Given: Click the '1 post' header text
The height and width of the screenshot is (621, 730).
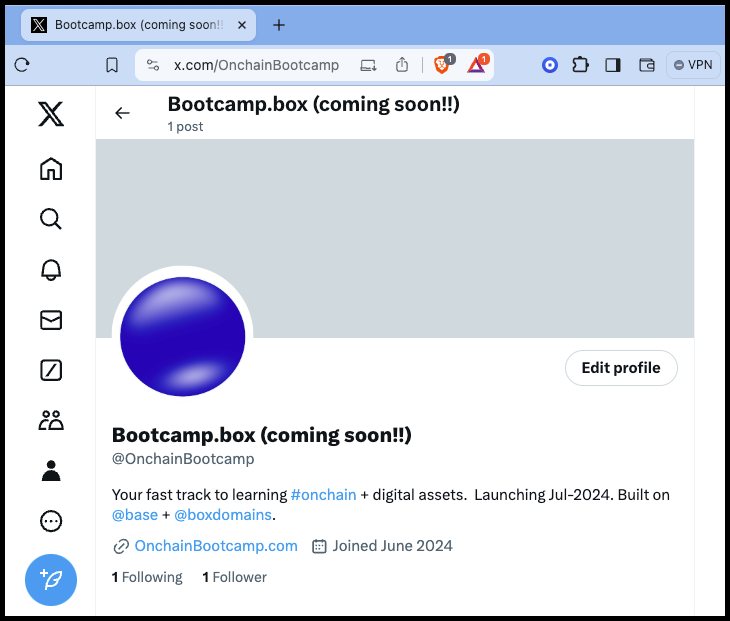Looking at the screenshot, I should pos(185,127).
